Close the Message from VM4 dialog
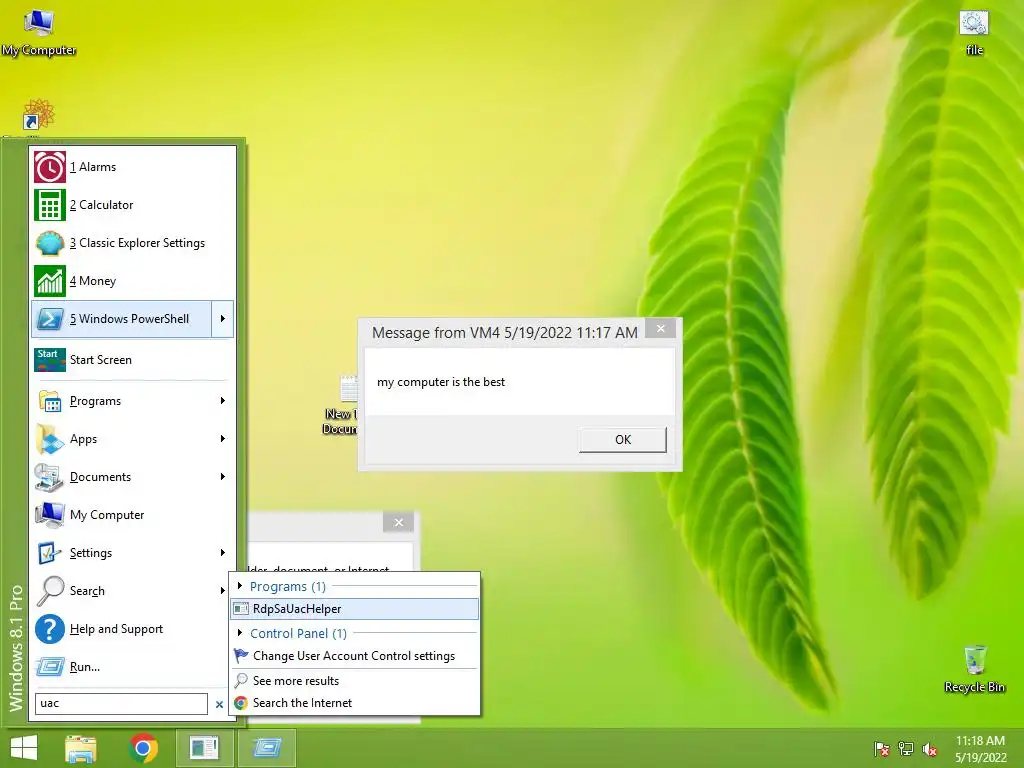Image resolution: width=1024 pixels, height=768 pixels. coord(660,328)
